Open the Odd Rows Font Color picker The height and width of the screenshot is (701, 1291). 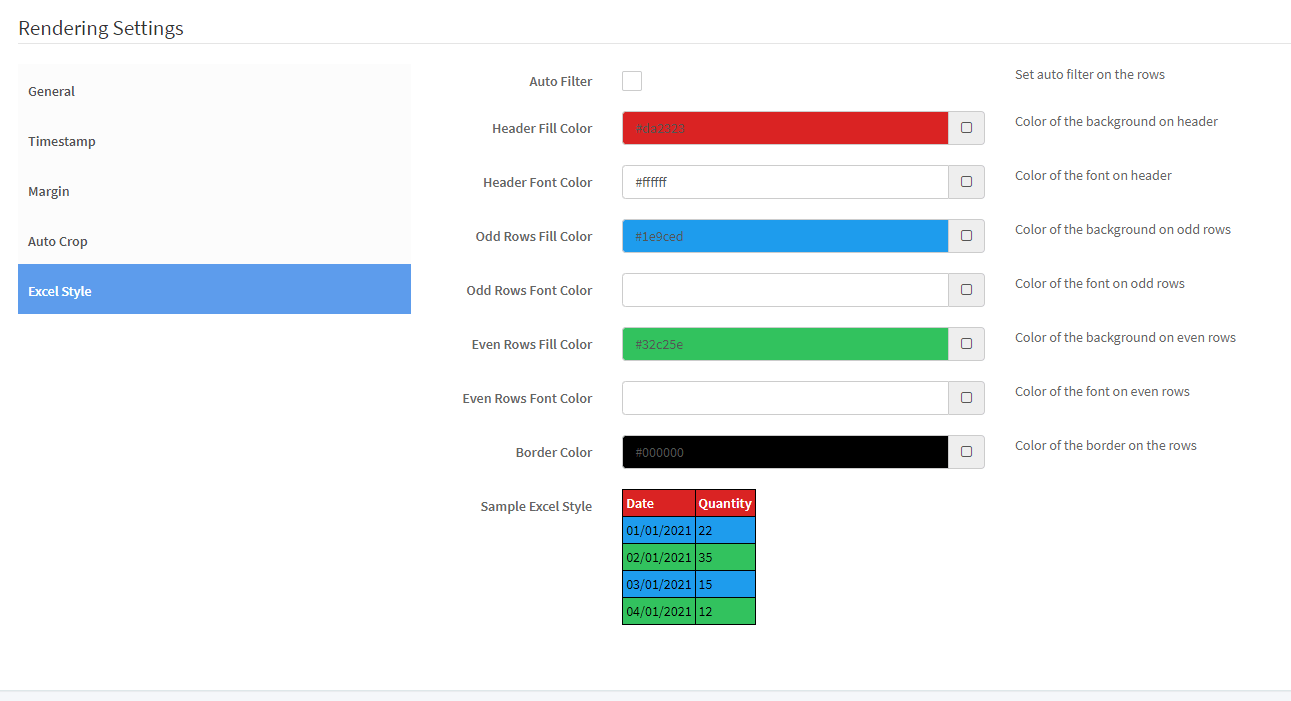[x=966, y=290]
